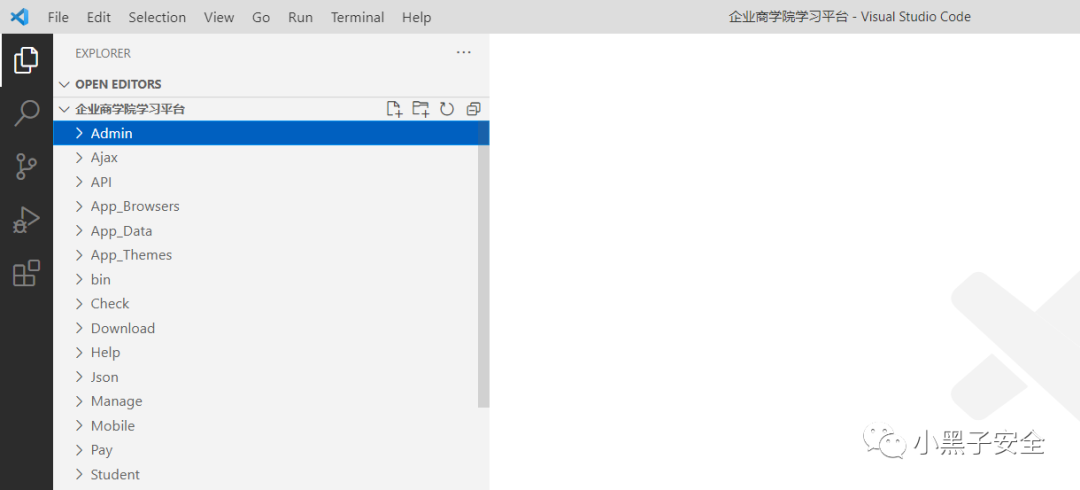Viewport: 1080px width, 490px height.
Task: Select the App_Themes folder name
Action: click(132, 255)
